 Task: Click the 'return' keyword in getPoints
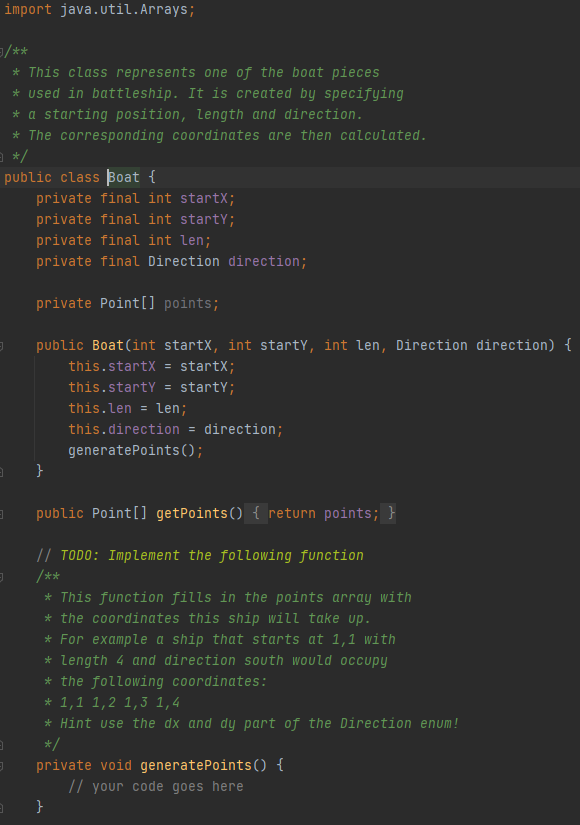[x=292, y=514]
